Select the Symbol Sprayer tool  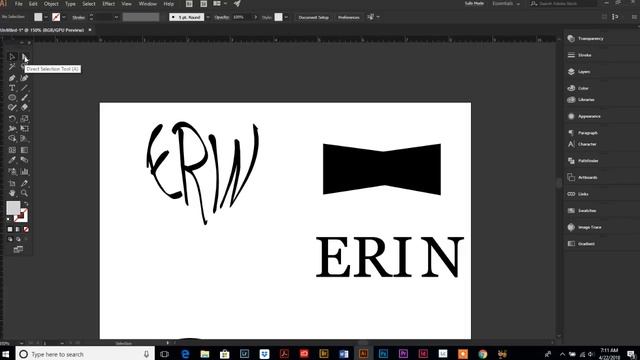click(x=12, y=171)
